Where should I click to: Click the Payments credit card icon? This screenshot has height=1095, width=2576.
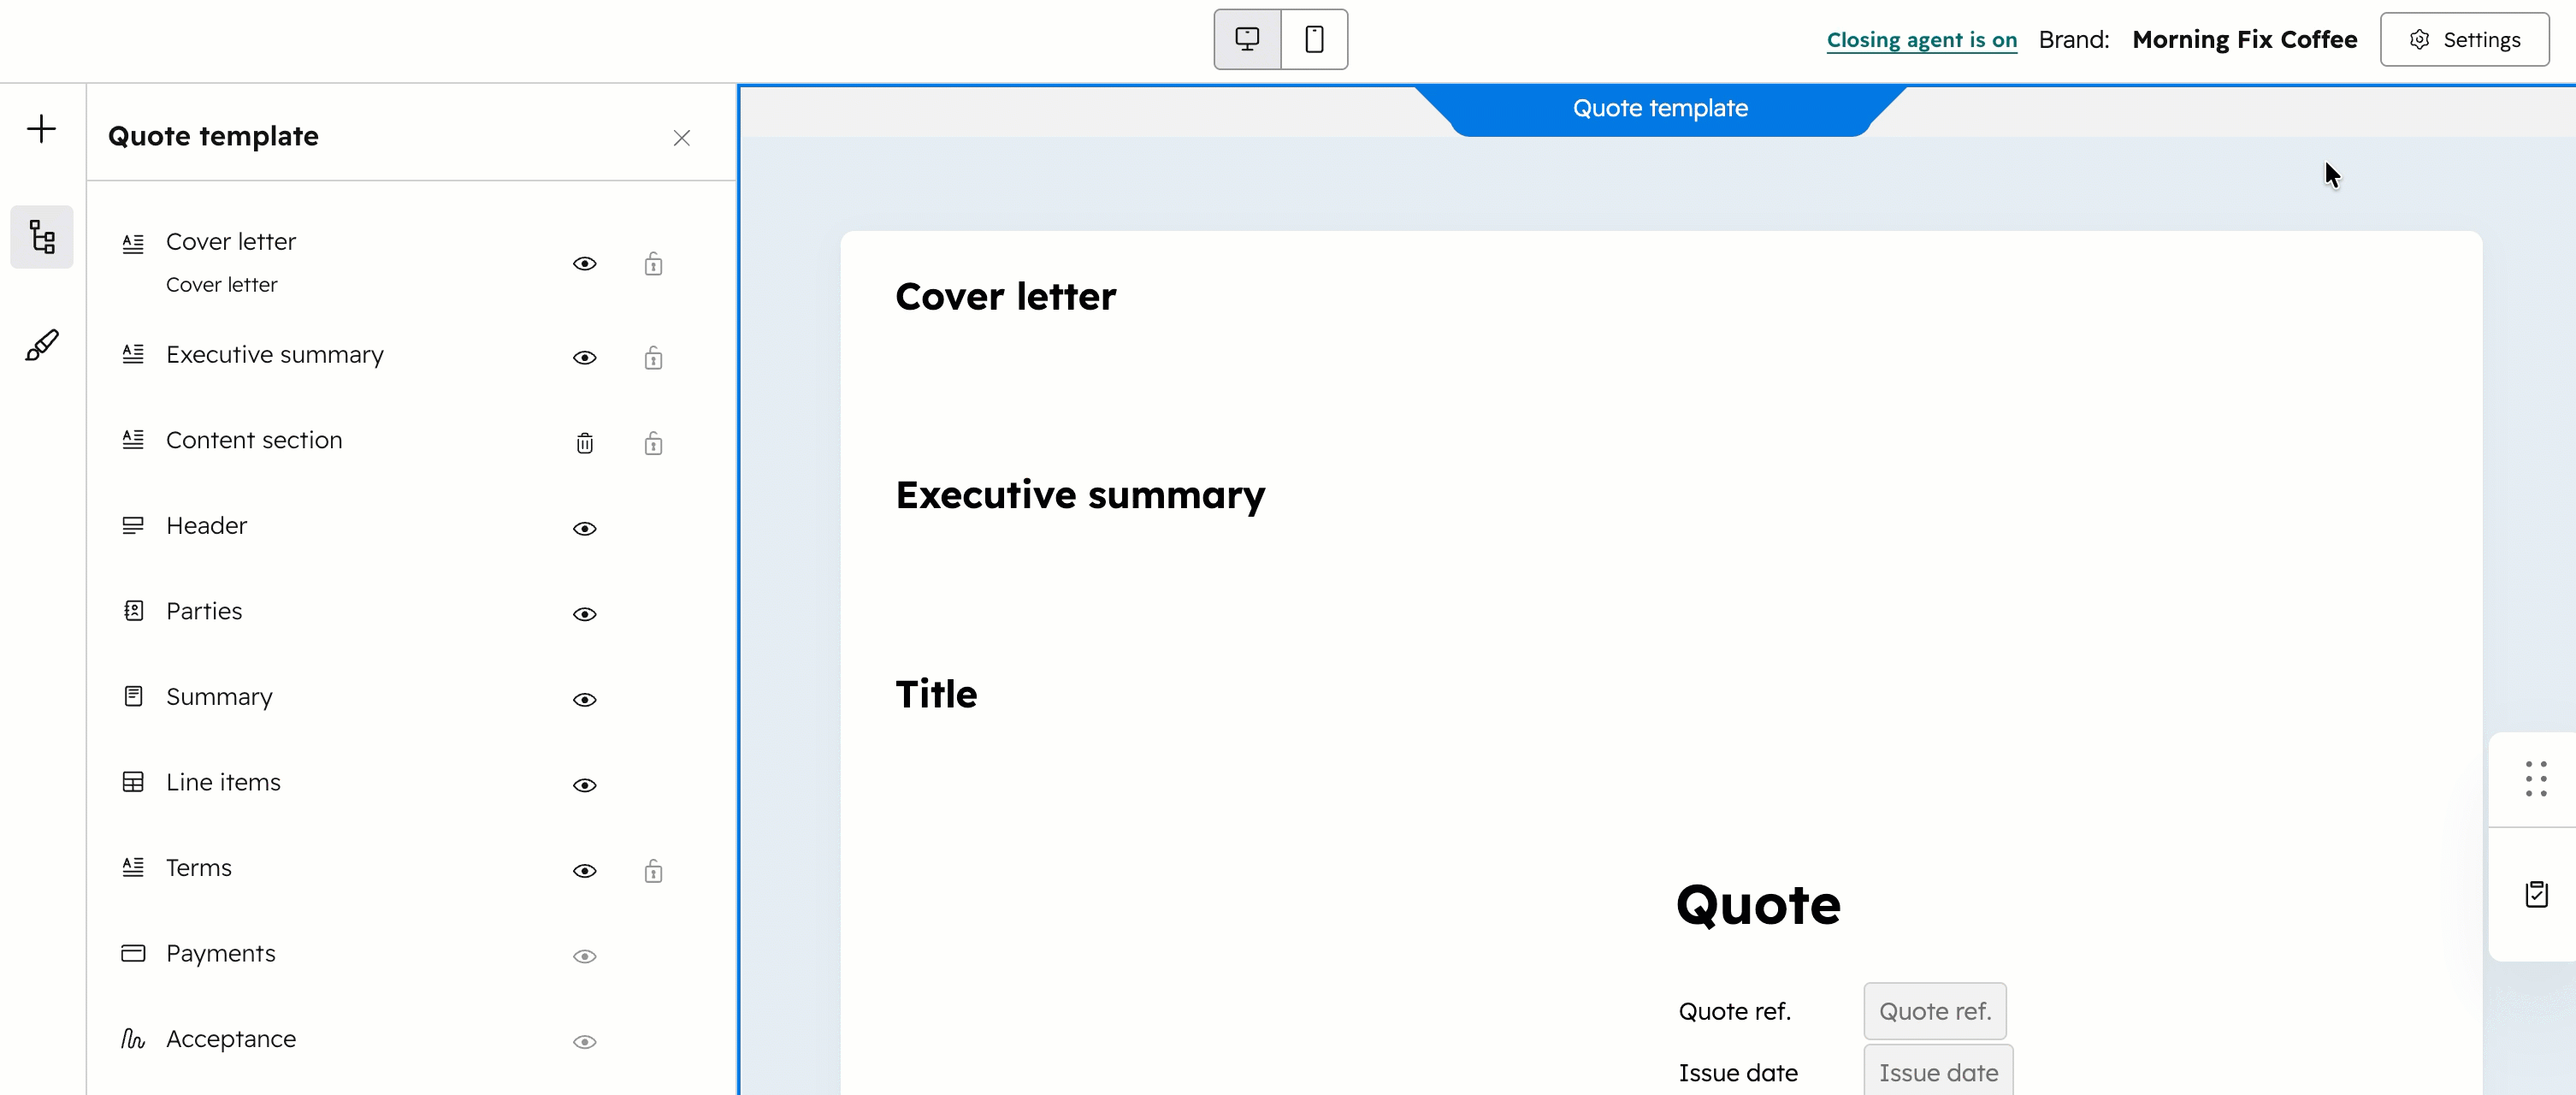click(133, 953)
